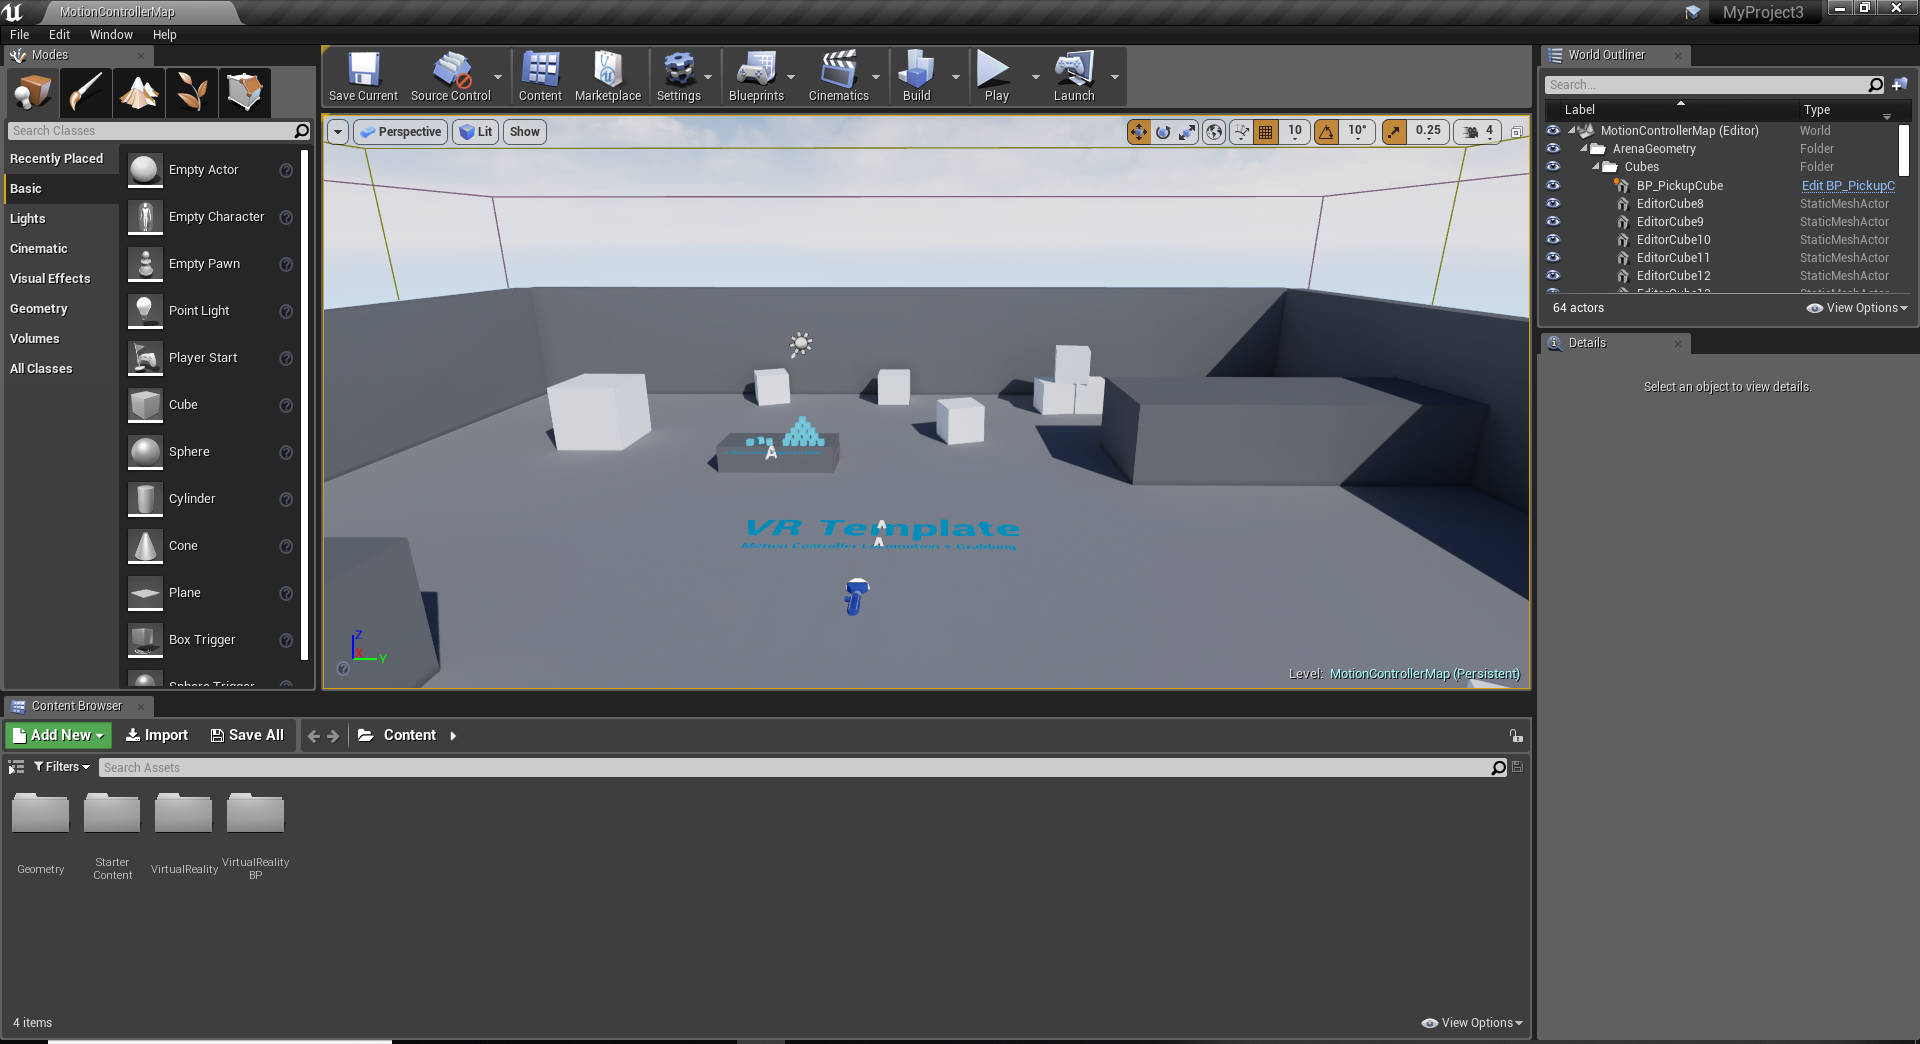The width and height of the screenshot is (1920, 1044).
Task: Toggle scale snapping in viewport
Action: click(x=1394, y=132)
